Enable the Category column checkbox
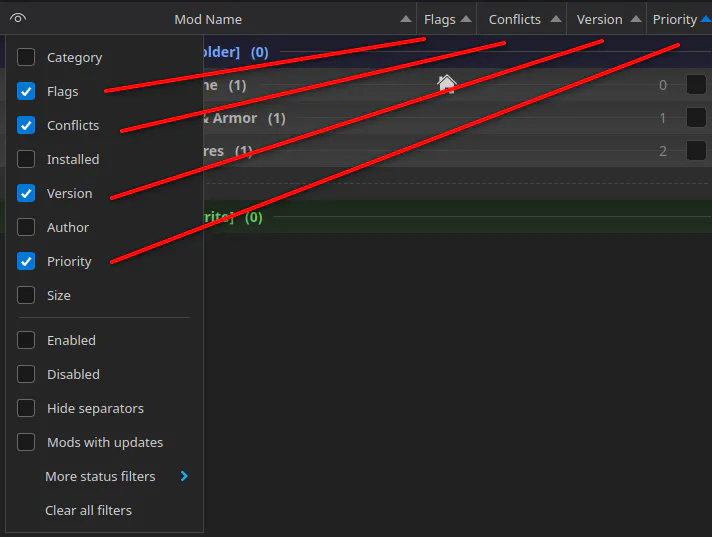 (x=26, y=57)
